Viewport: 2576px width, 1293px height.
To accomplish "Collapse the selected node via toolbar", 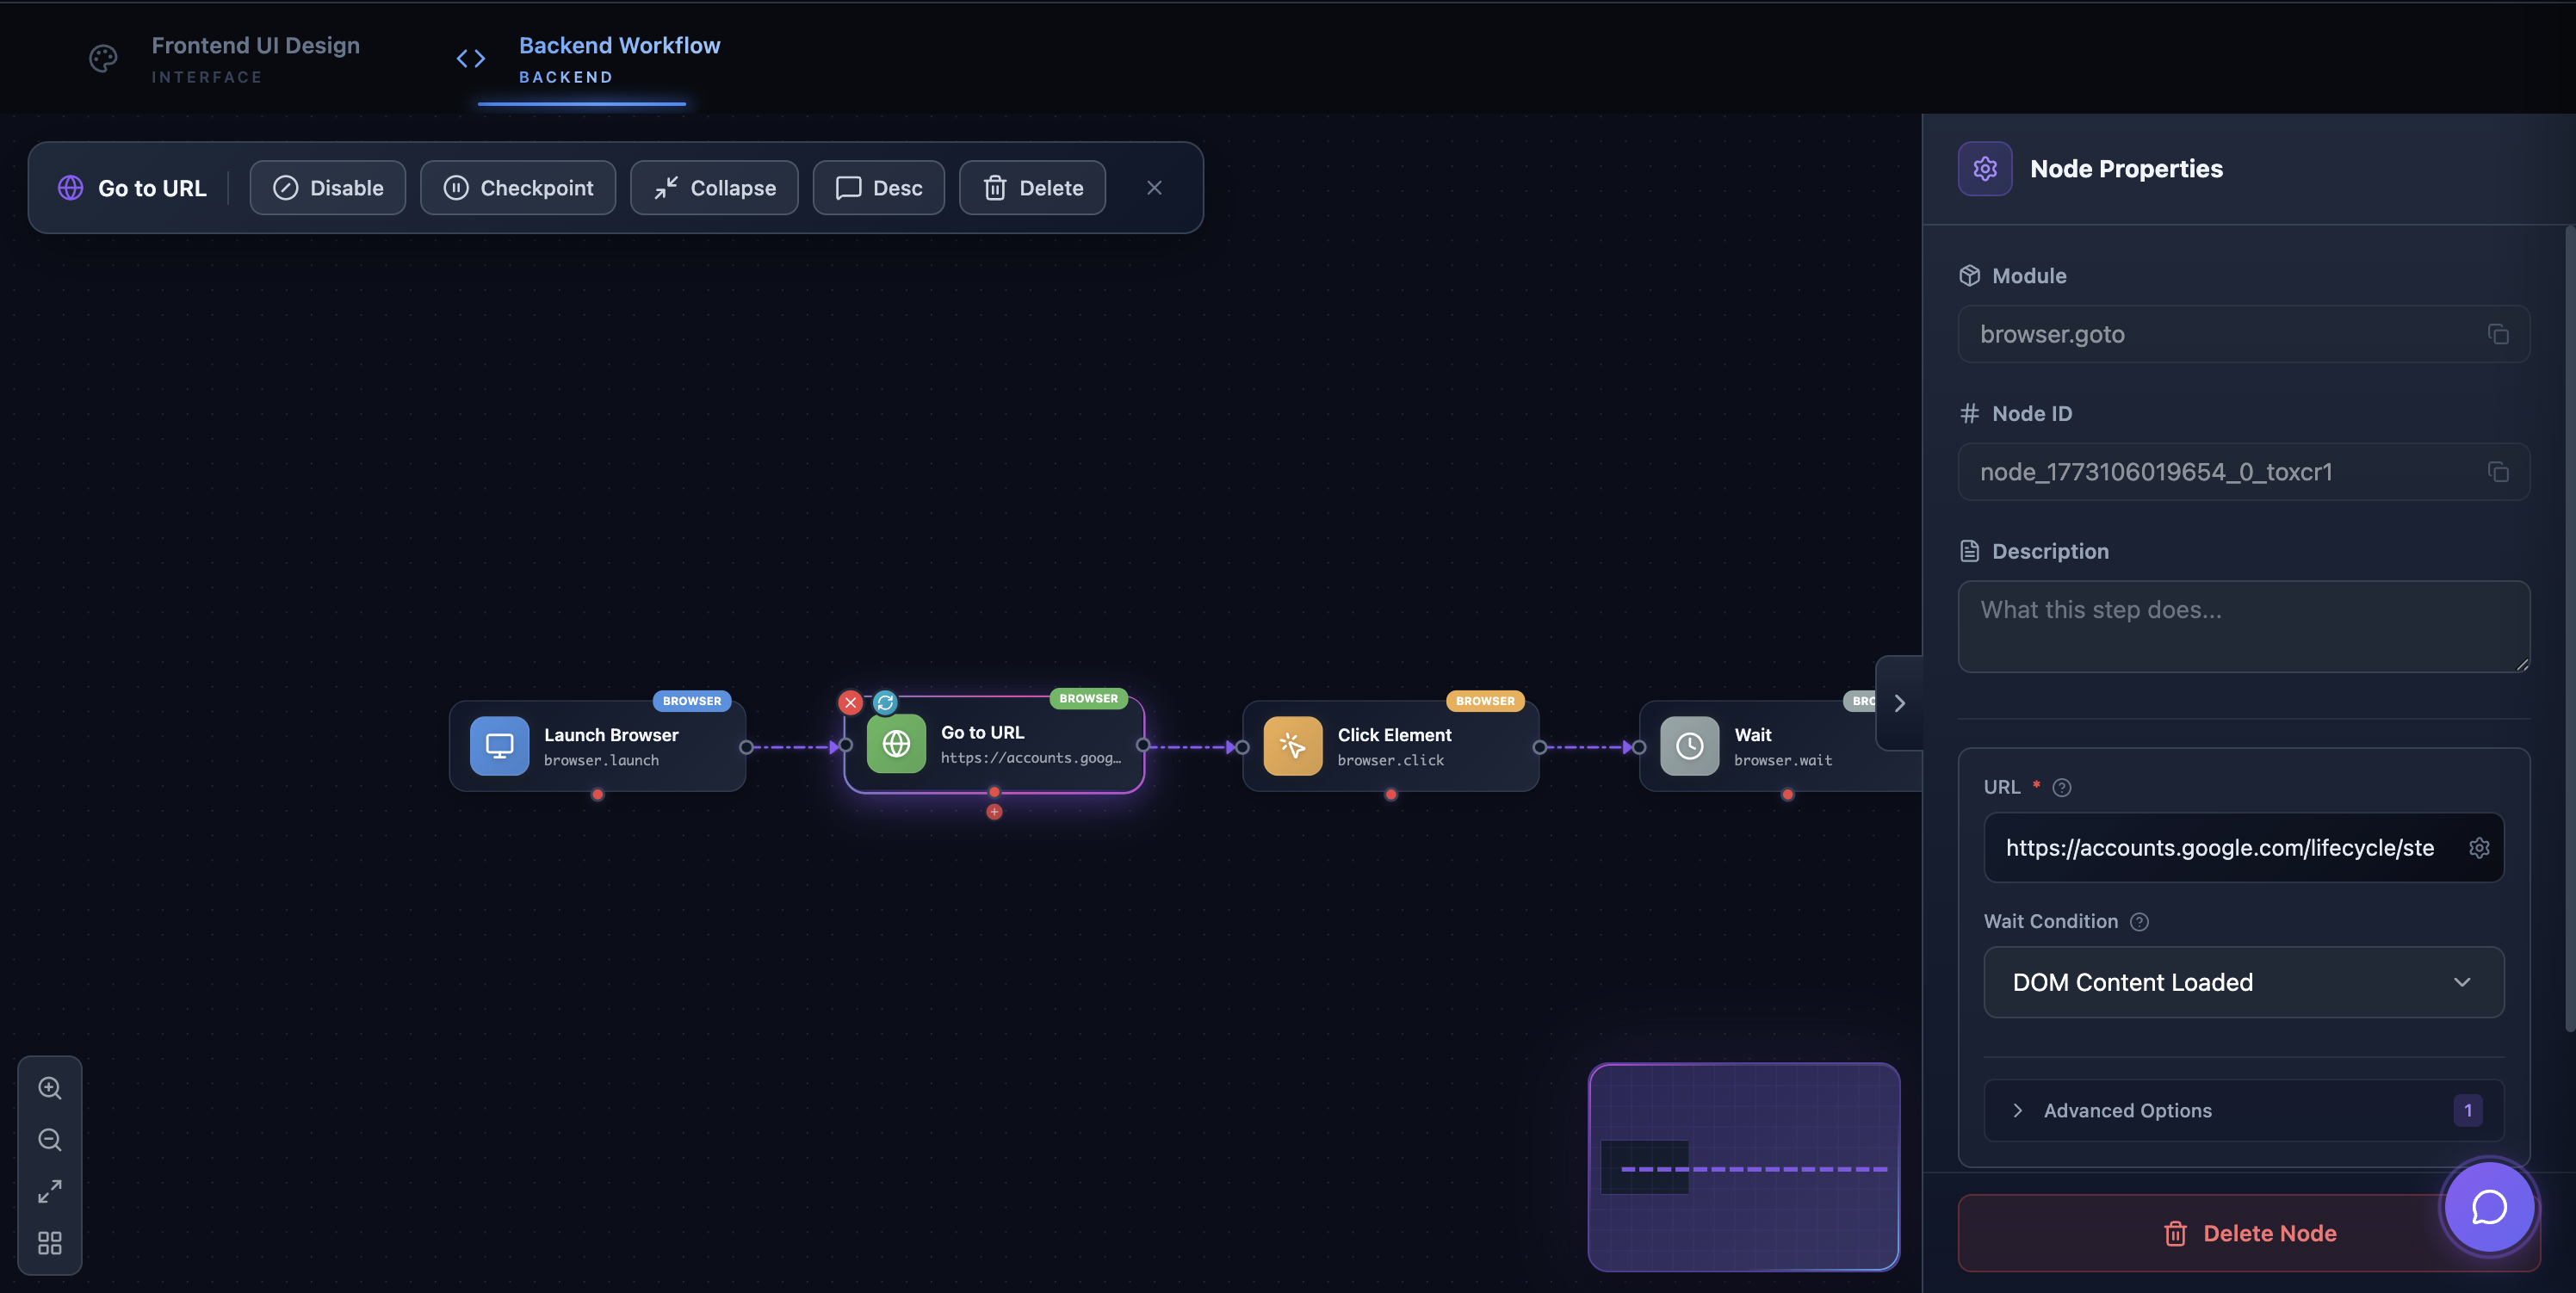I will pyautogui.click(x=714, y=188).
